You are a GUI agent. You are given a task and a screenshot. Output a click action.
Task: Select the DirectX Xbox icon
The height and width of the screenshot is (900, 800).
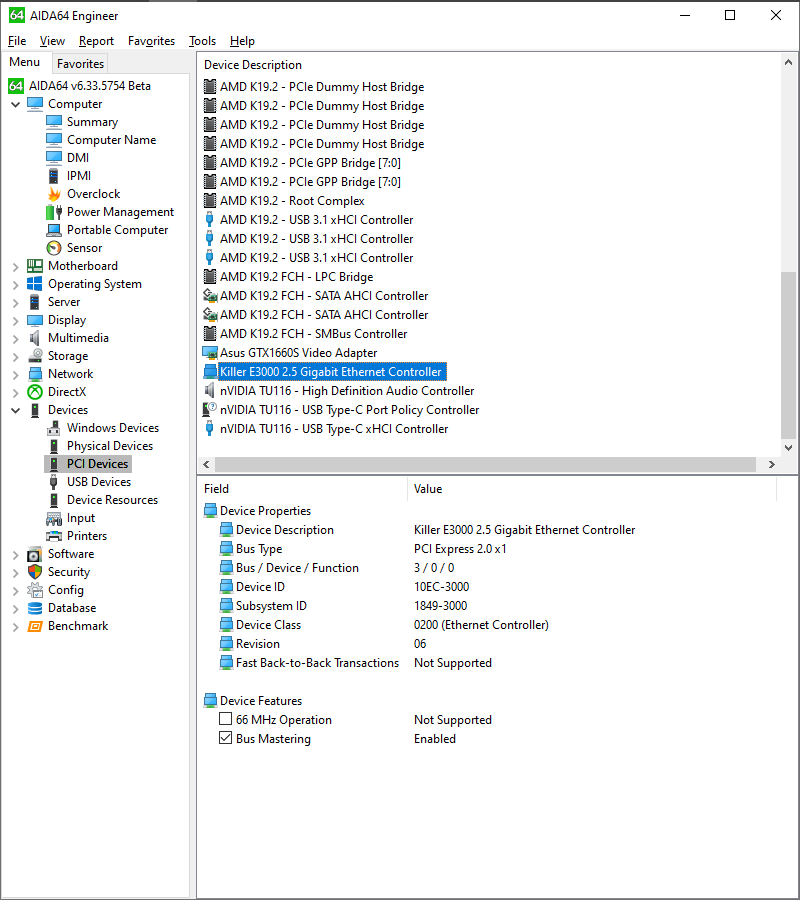tap(35, 392)
